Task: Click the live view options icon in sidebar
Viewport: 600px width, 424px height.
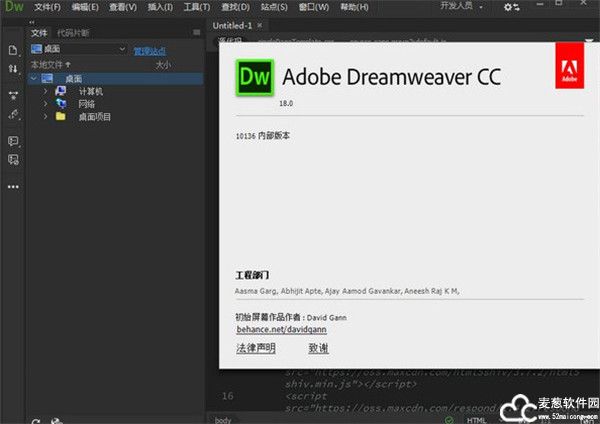Action: point(13,96)
